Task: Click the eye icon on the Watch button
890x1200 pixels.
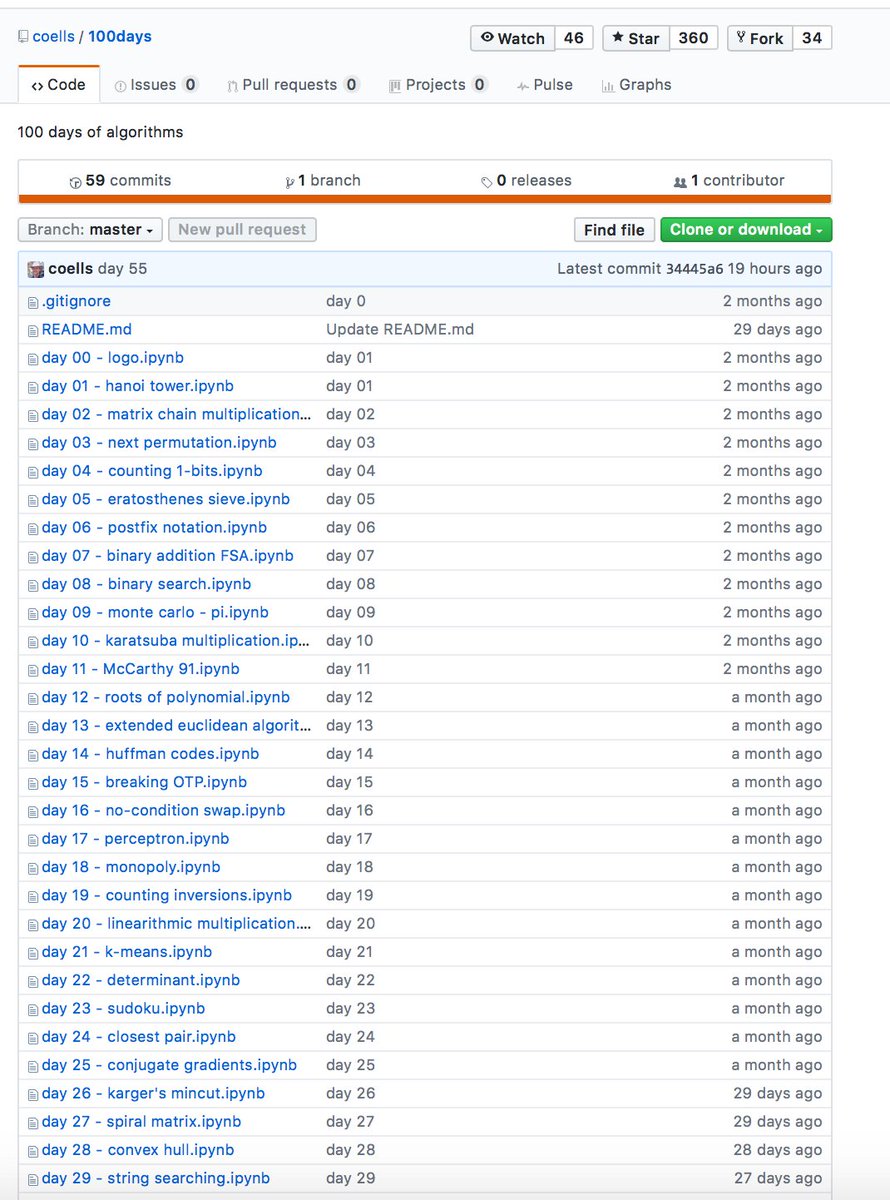Action: (x=487, y=38)
